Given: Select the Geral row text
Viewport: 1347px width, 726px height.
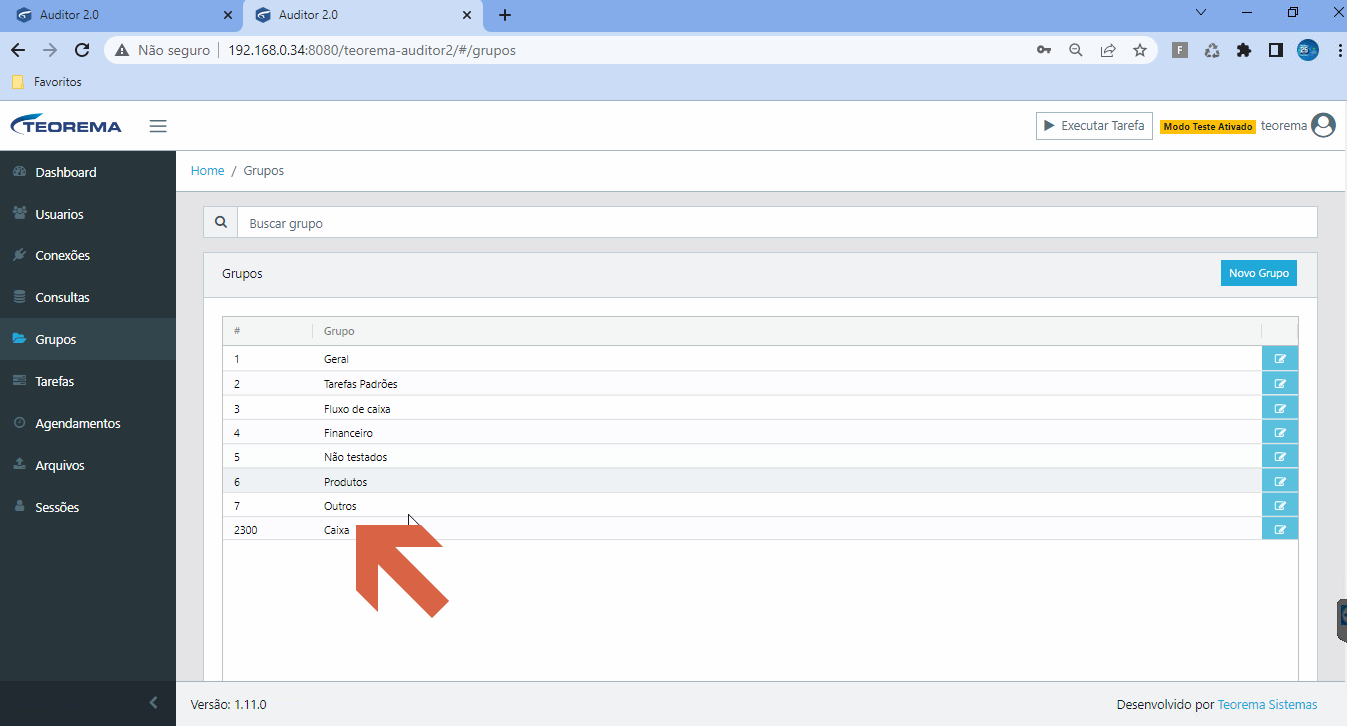Looking at the screenshot, I should pos(336,359).
